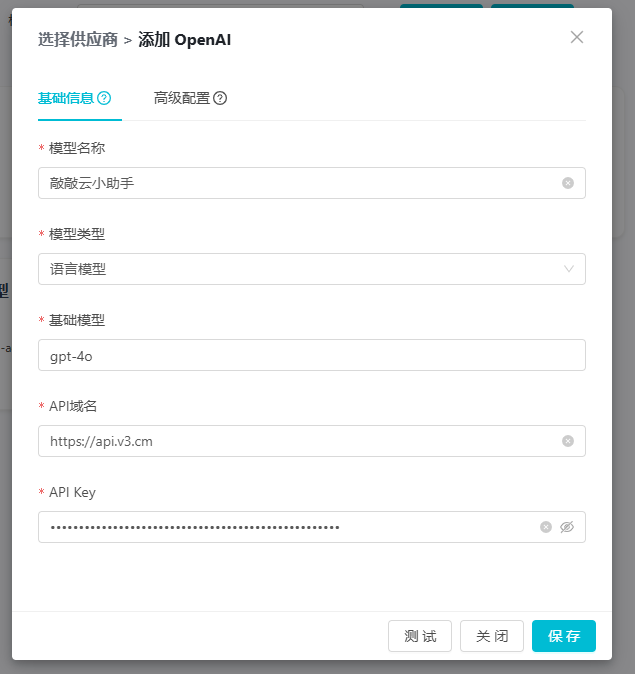Click into the 基础模型 field showing gpt-4o
Screen dimensions: 635x674
[311, 355]
